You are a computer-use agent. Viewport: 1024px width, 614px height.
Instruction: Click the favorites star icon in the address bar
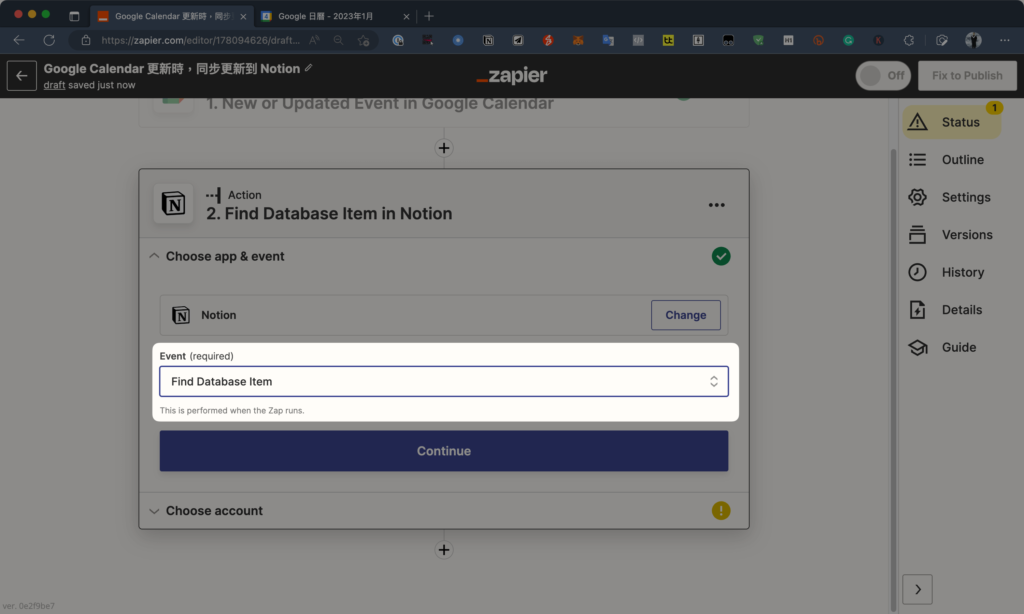pyautogui.click(x=364, y=40)
